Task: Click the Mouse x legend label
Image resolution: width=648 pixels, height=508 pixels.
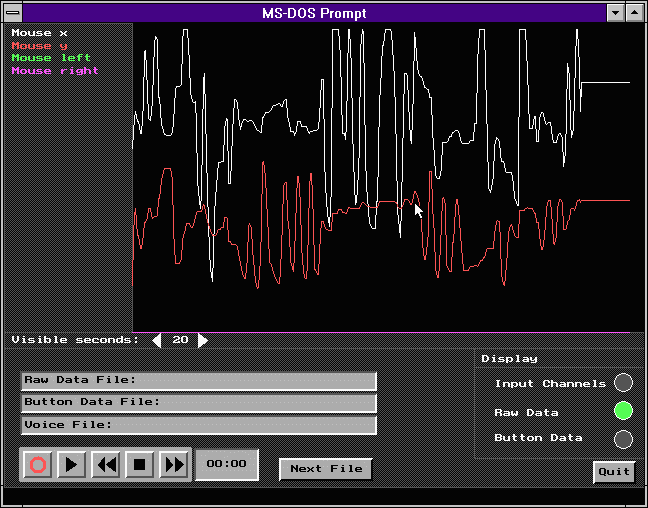Action: [x=39, y=33]
